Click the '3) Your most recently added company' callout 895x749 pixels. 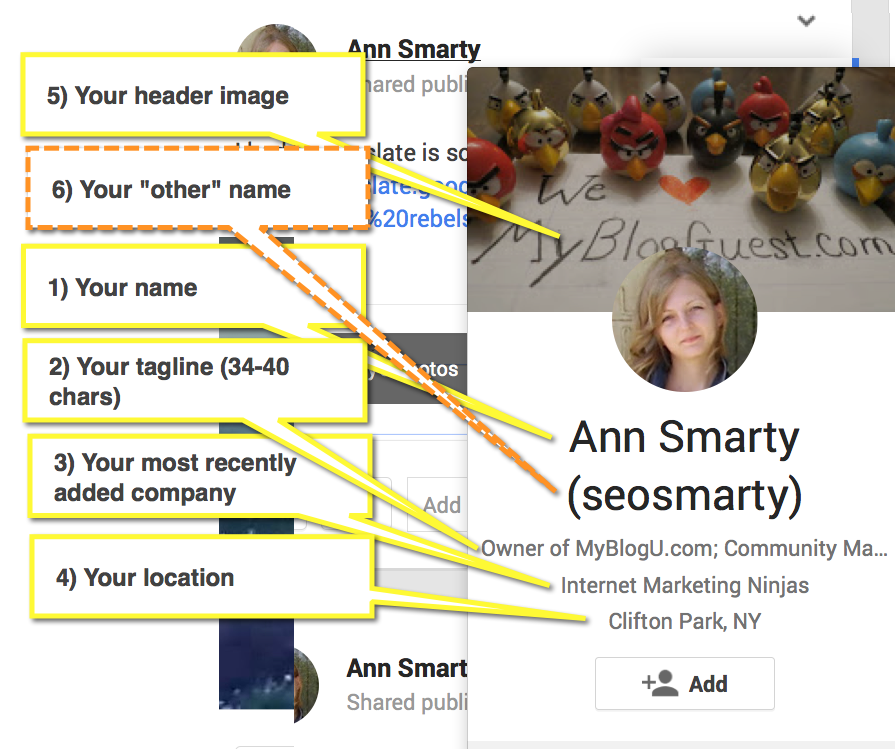[x=198, y=478]
